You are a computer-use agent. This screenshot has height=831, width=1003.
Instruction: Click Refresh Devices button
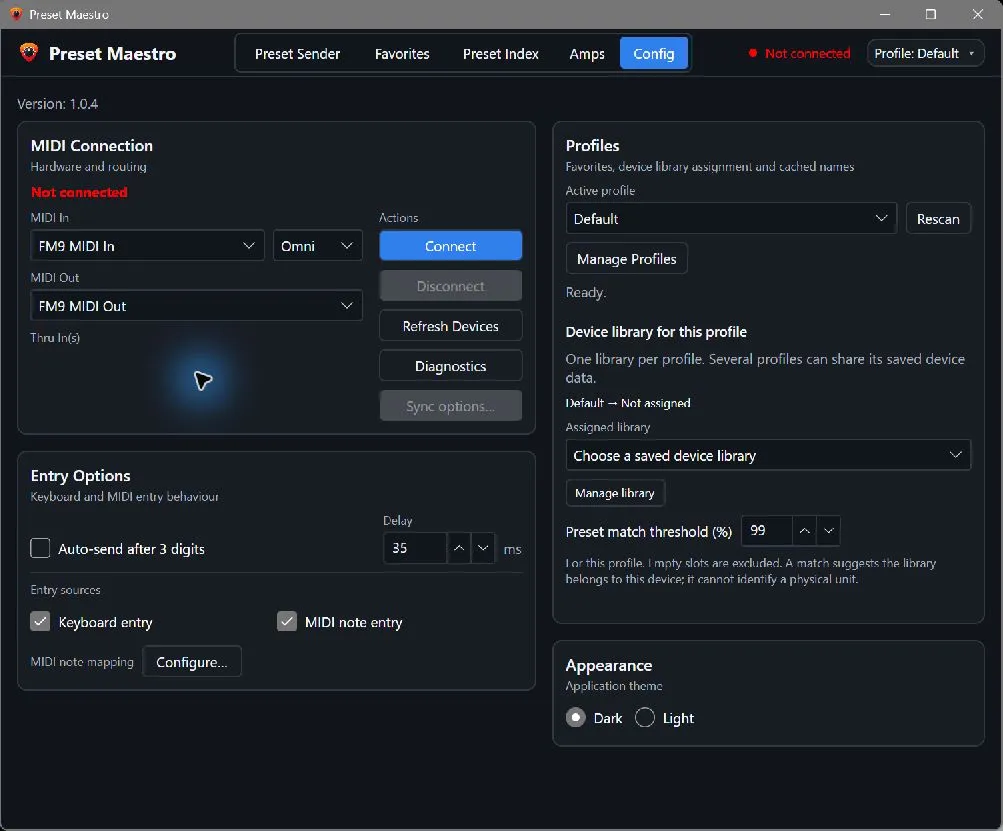(x=450, y=326)
